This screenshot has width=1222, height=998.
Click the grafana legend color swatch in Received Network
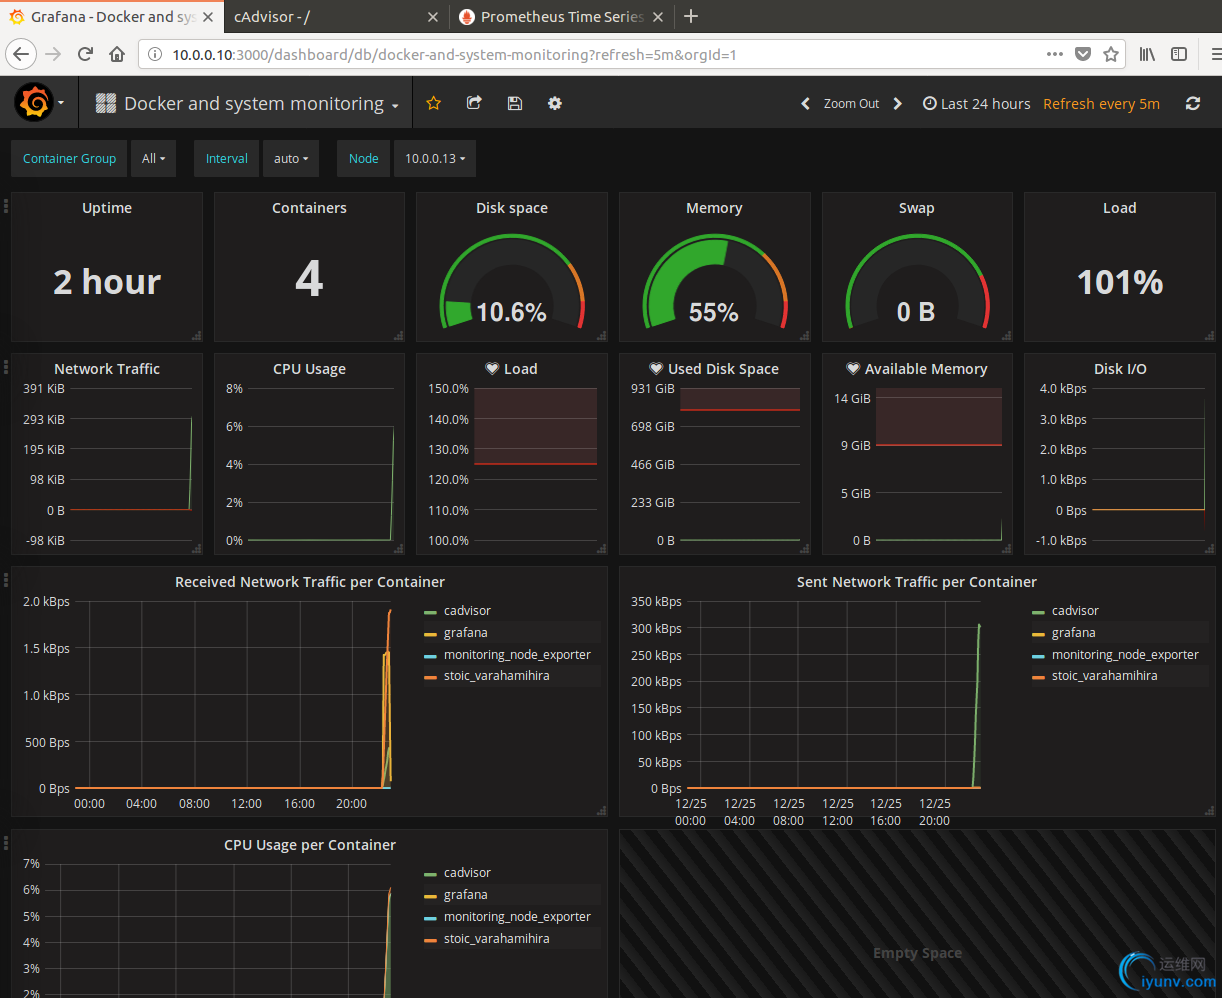[x=430, y=633]
